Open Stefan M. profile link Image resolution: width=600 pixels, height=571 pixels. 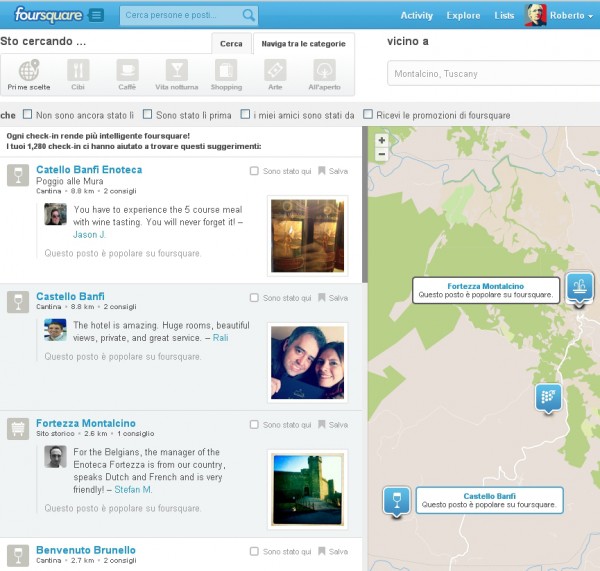click(133, 489)
